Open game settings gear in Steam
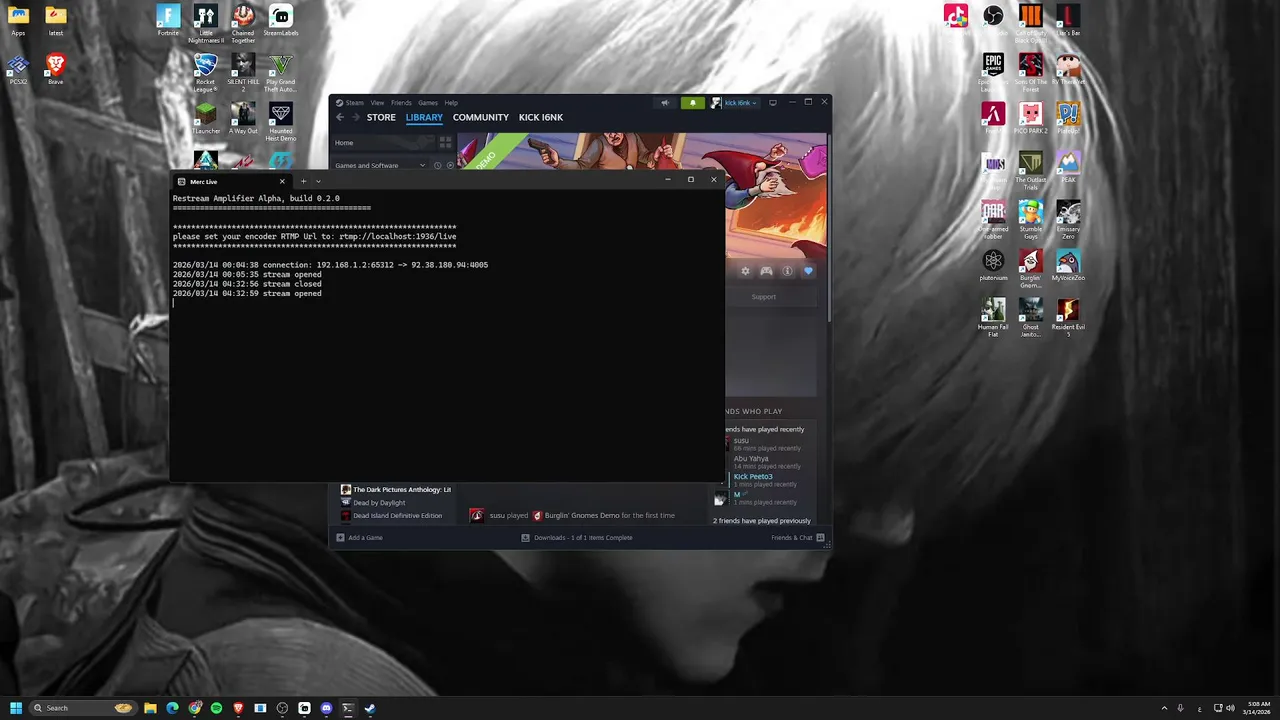 (x=745, y=271)
